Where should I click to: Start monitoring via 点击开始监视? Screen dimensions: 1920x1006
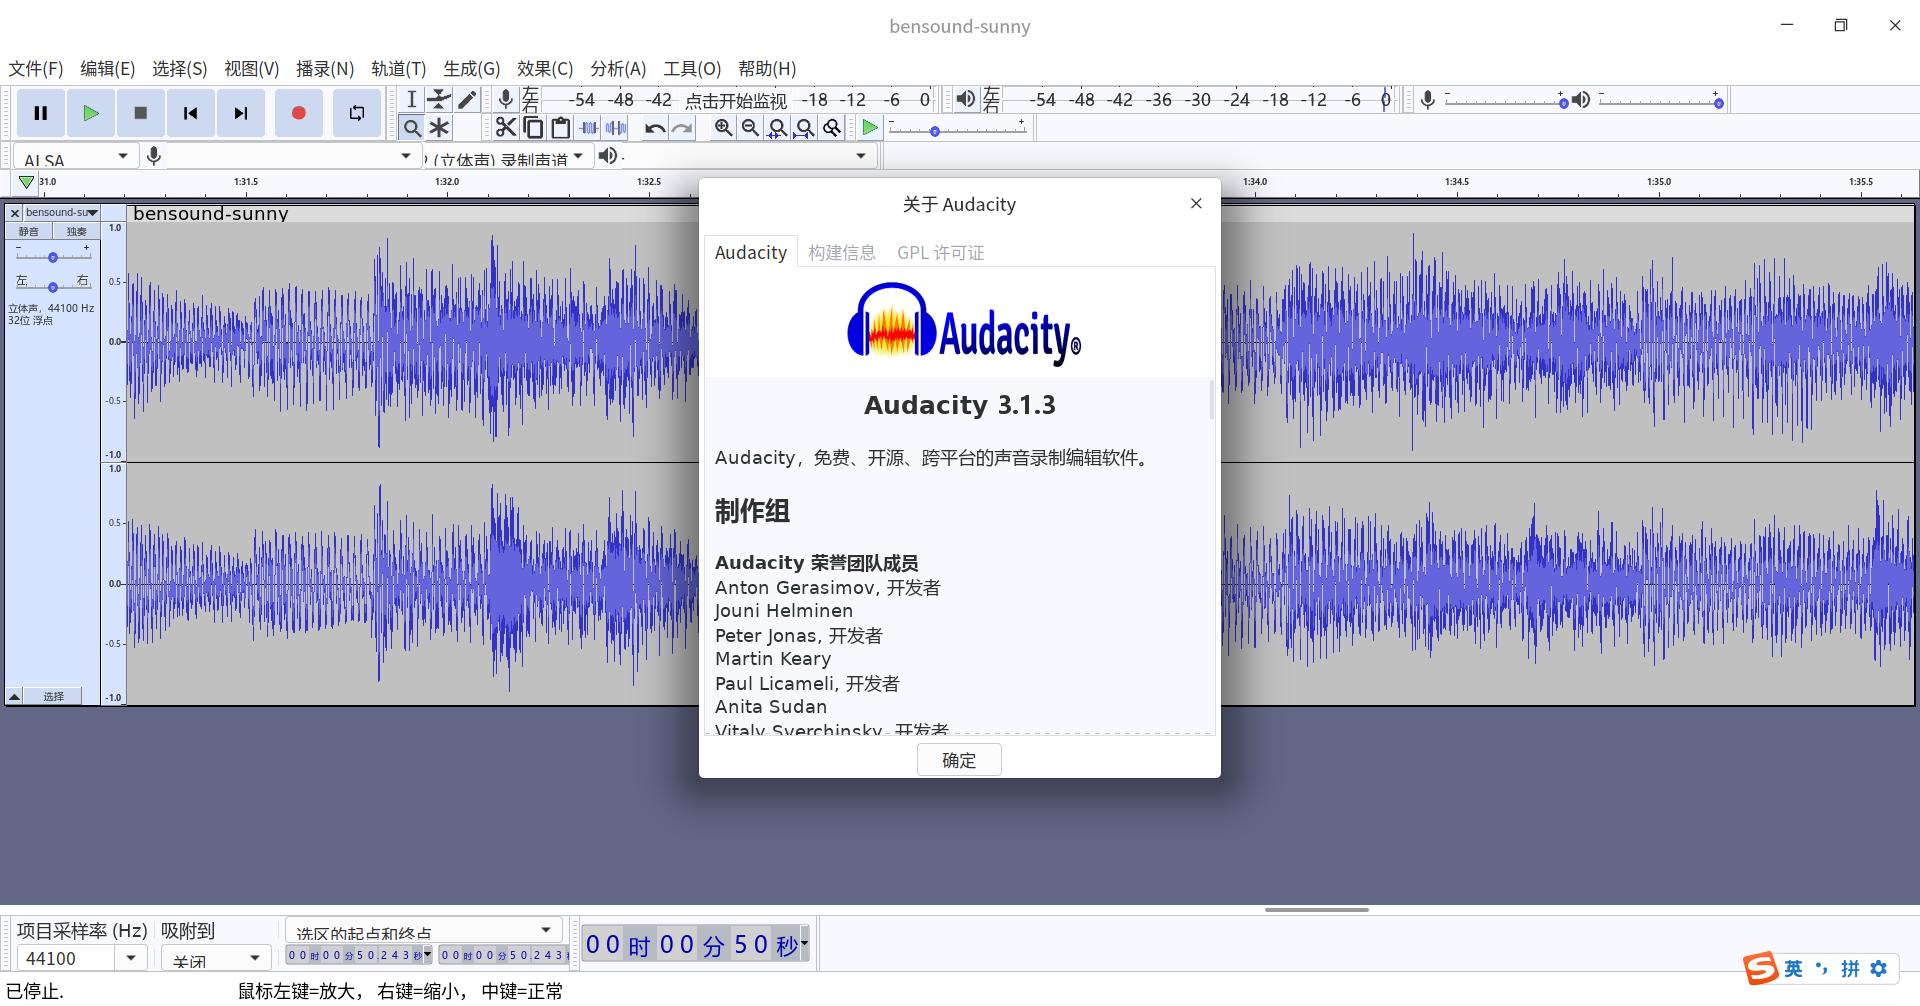point(736,100)
